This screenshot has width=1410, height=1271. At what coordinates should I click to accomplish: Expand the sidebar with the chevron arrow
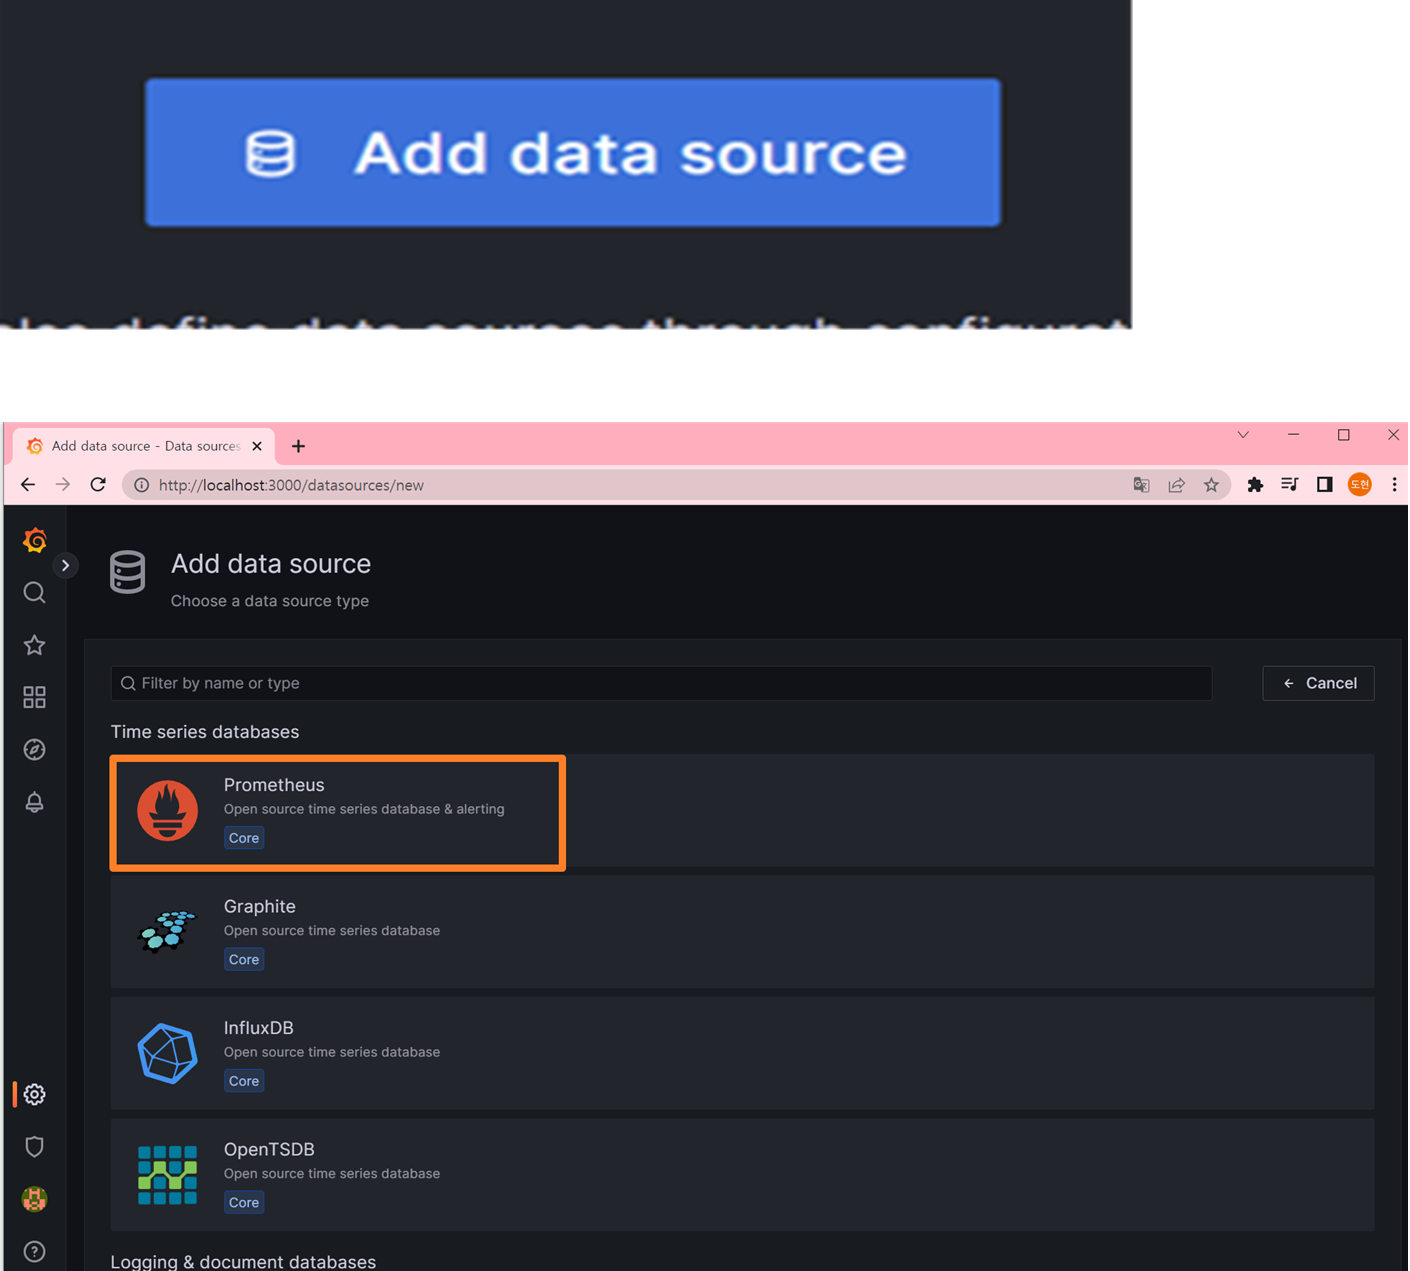(65, 565)
